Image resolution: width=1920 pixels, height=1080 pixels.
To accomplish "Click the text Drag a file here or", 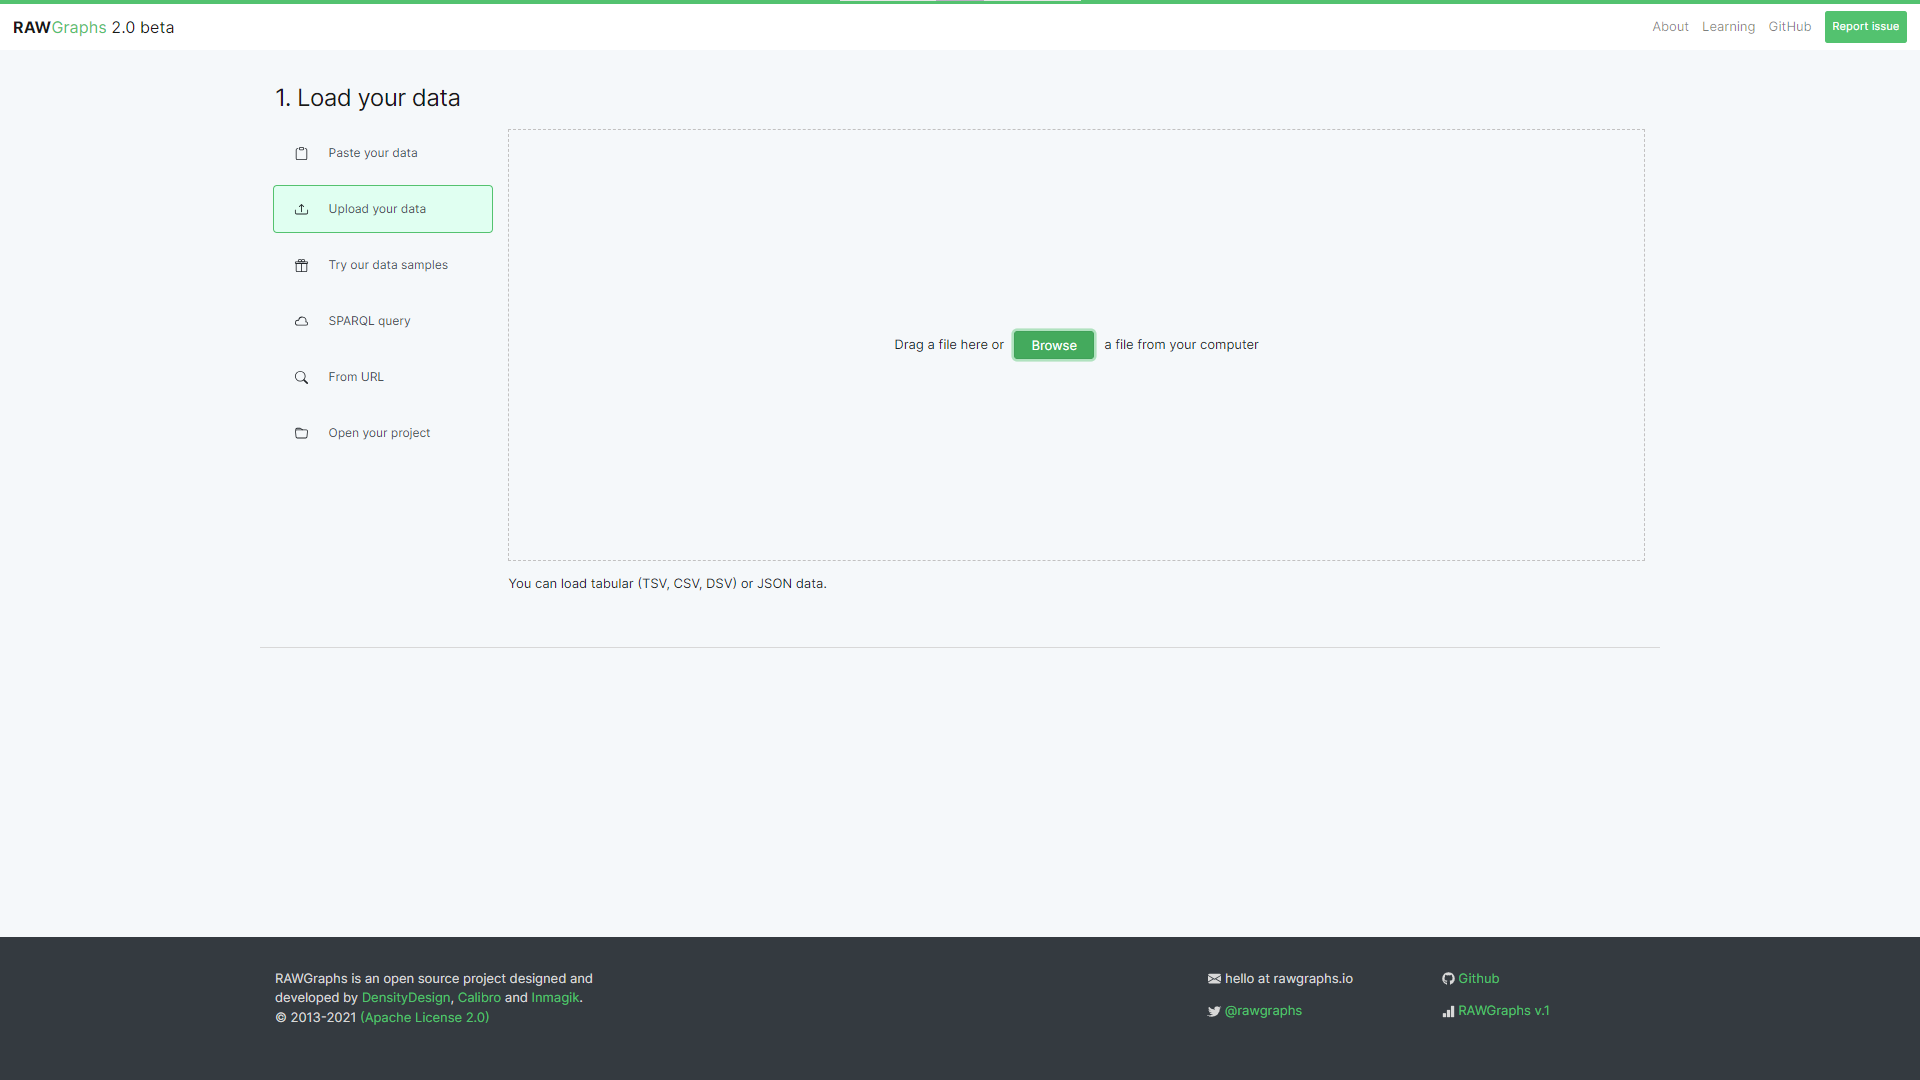I will pos(948,345).
